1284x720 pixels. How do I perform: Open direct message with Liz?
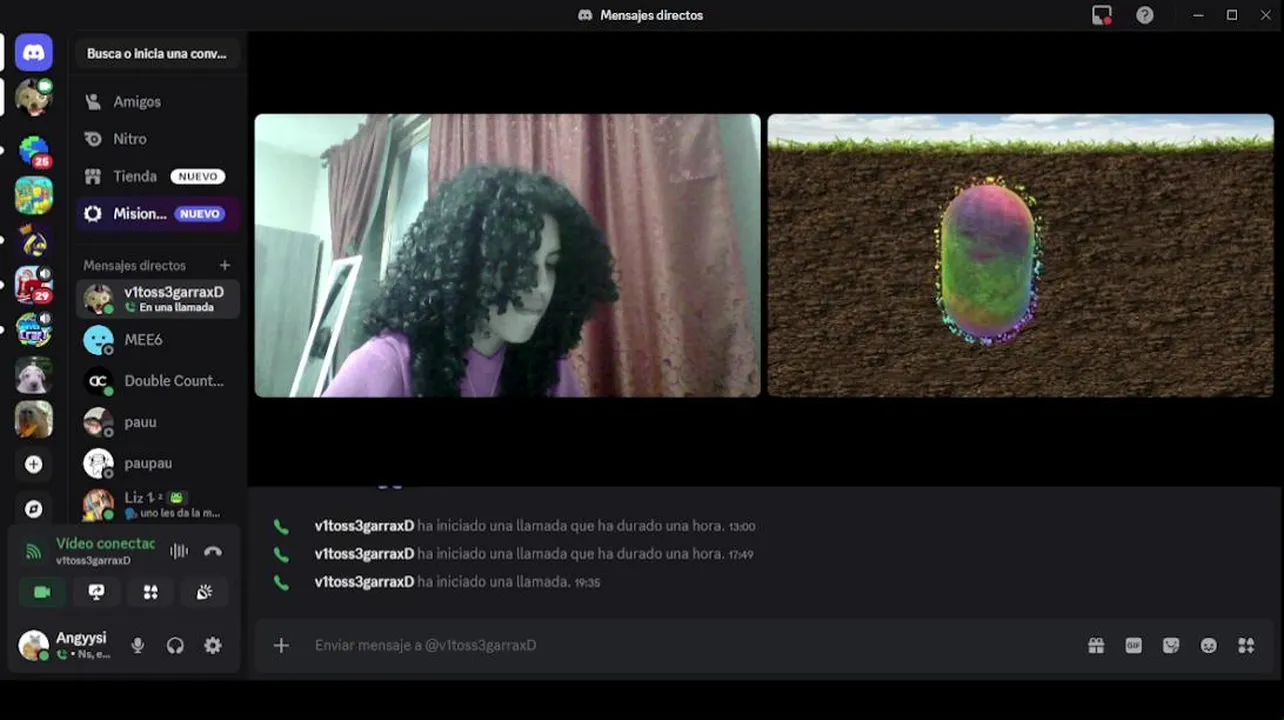(158, 504)
